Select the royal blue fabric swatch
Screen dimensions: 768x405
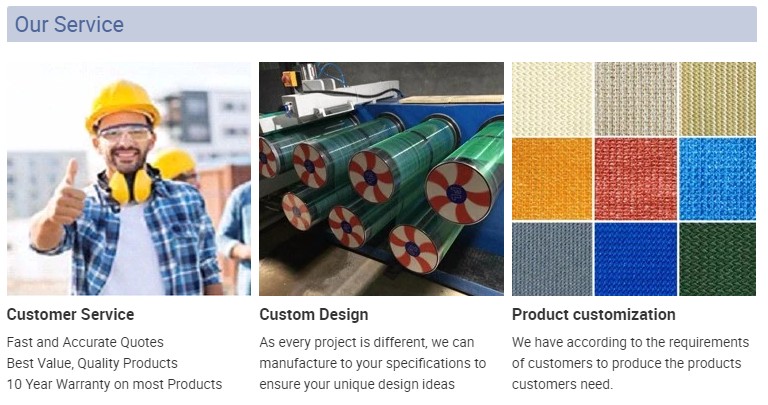tap(635, 259)
